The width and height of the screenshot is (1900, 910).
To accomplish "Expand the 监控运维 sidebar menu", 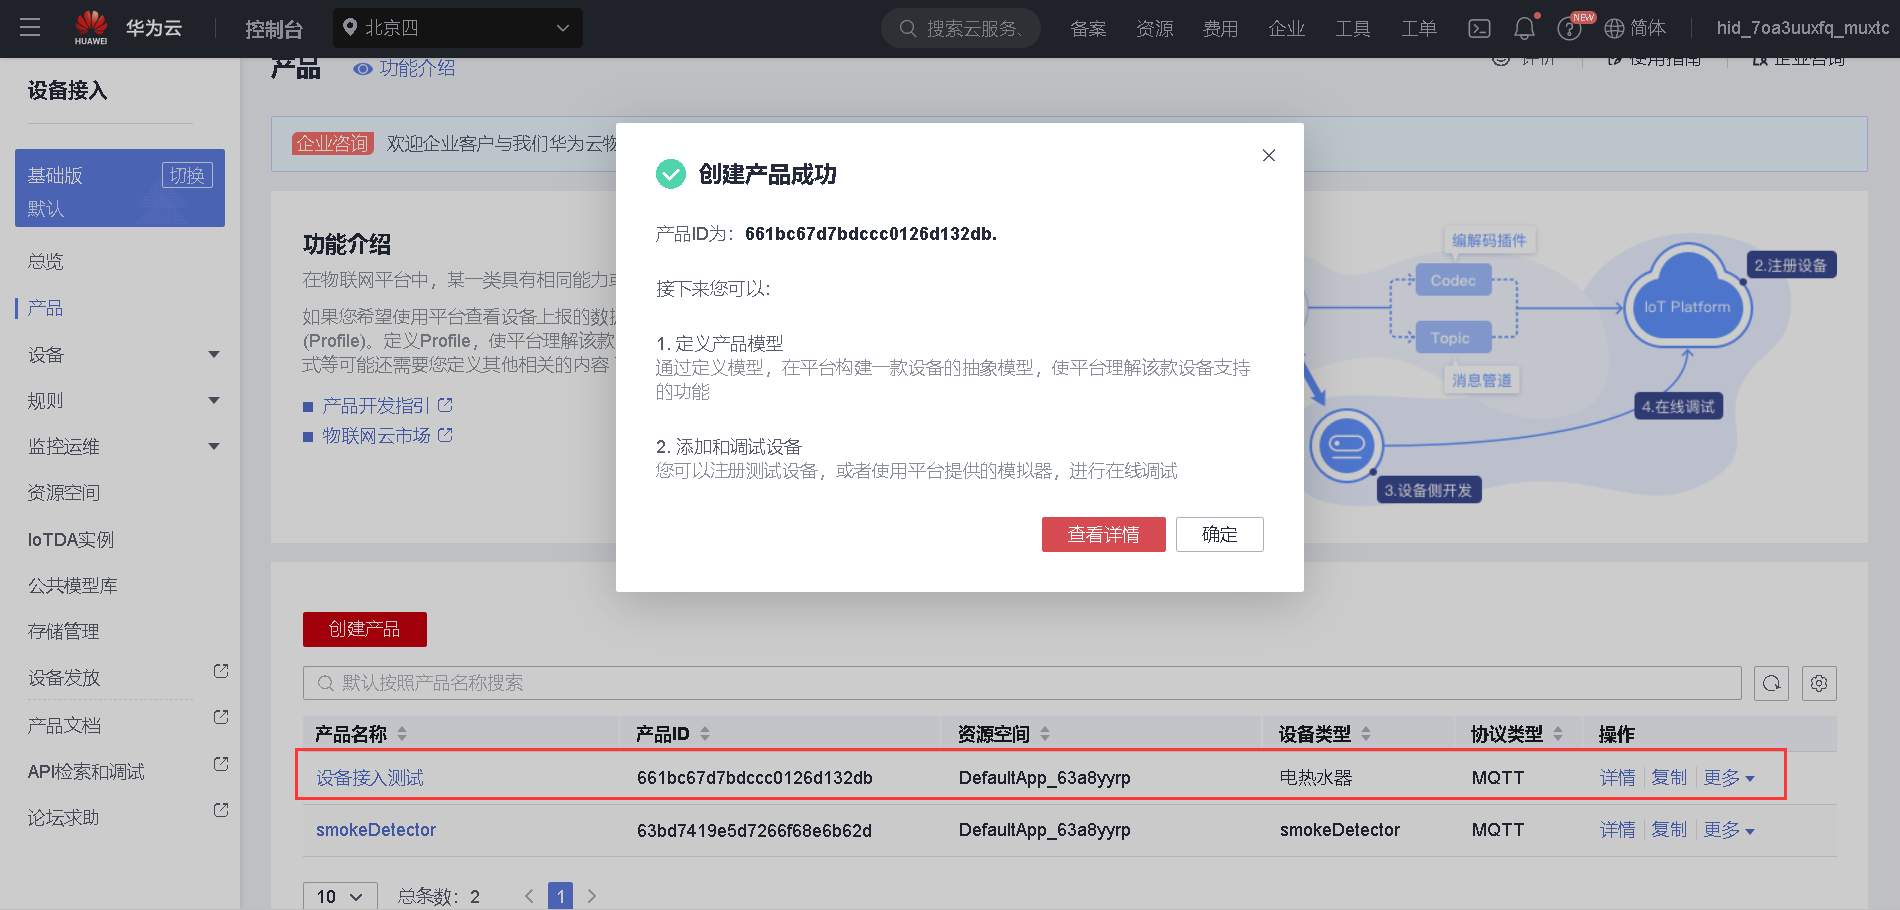I will click(x=213, y=447).
